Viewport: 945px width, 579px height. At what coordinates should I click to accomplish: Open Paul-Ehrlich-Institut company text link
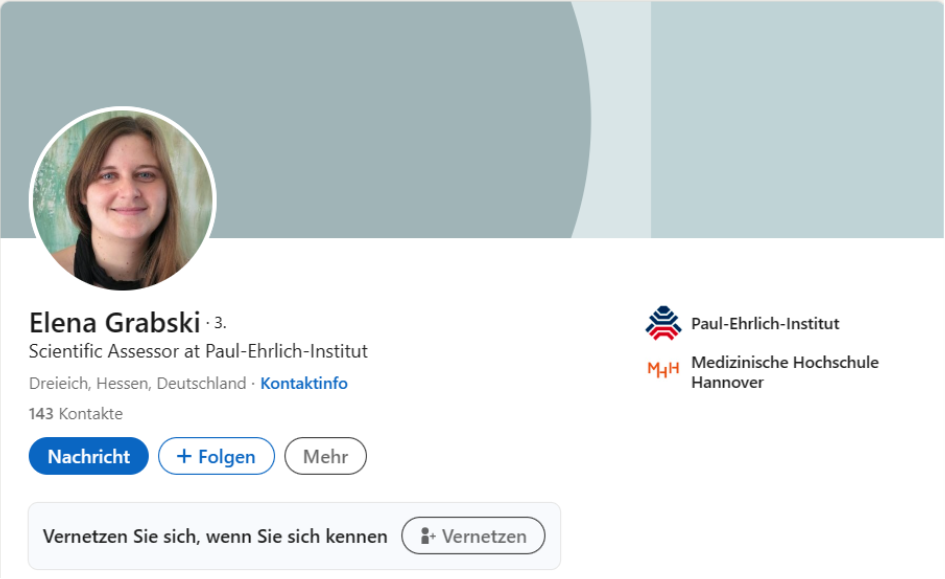[x=765, y=324]
